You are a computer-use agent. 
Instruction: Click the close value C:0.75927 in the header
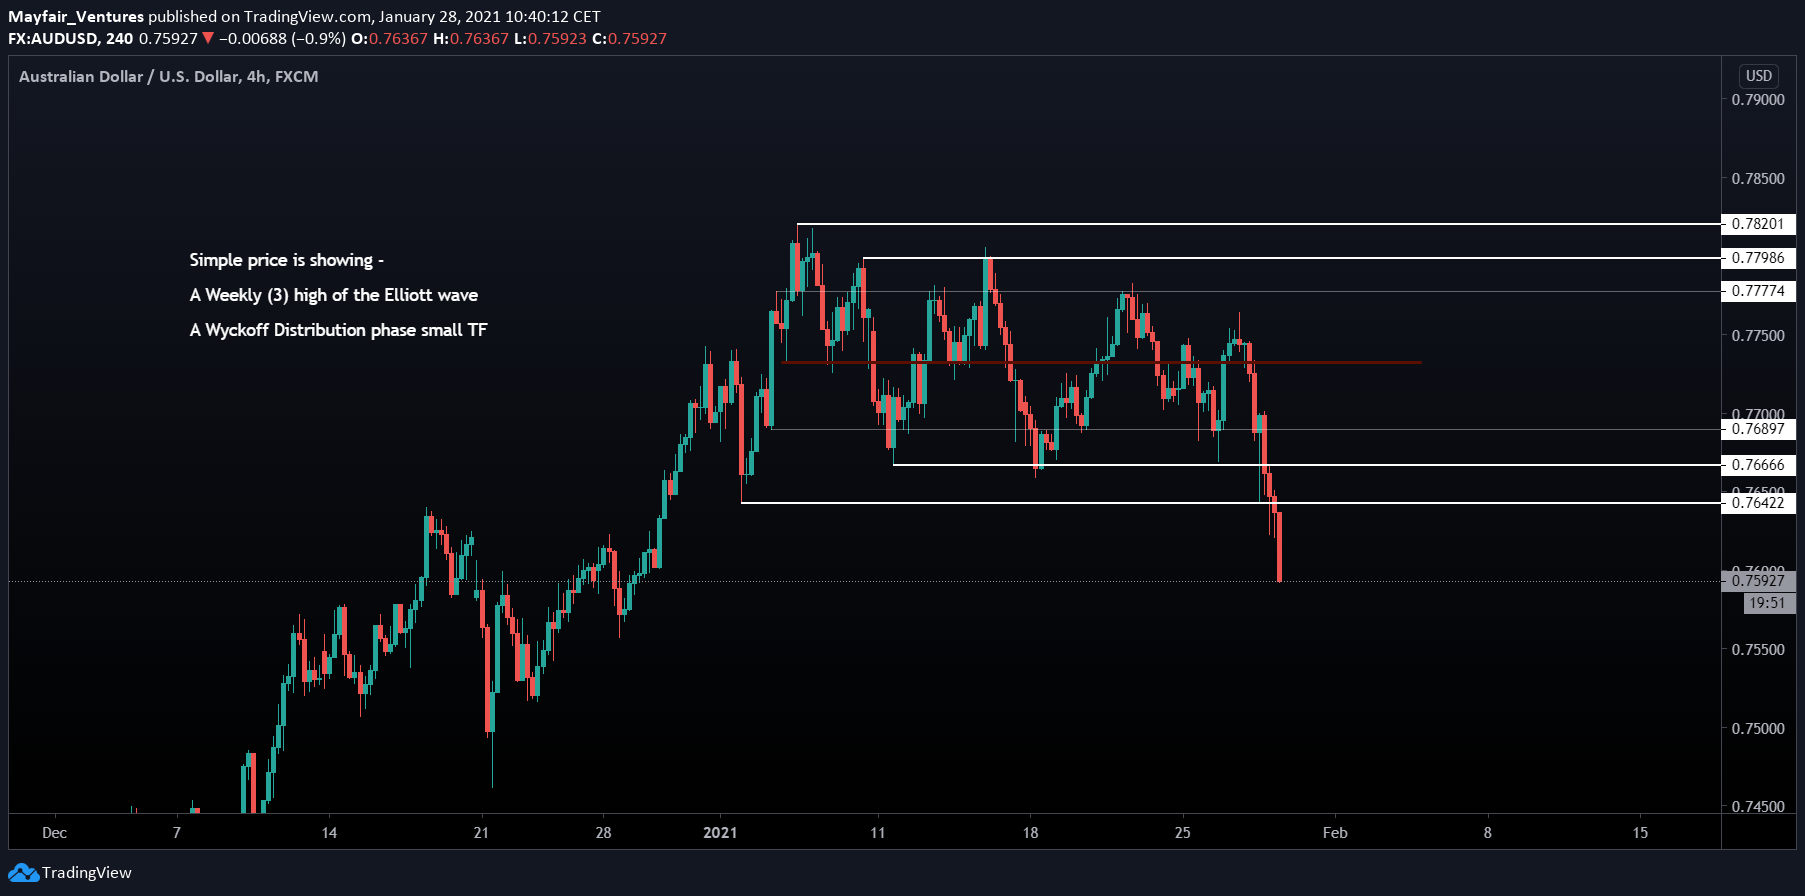629,38
